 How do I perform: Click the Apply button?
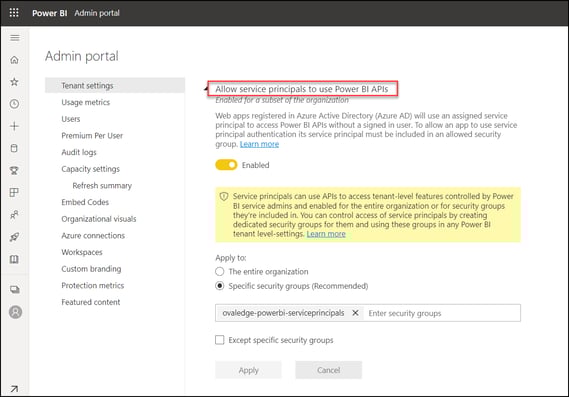click(248, 370)
